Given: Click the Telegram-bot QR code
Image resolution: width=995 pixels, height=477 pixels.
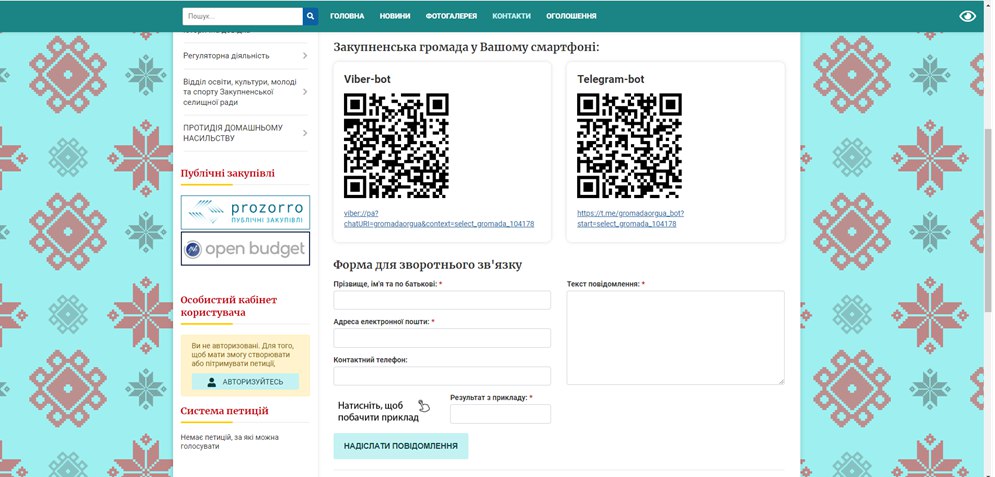Looking at the screenshot, I should click(x=629, y=146).
